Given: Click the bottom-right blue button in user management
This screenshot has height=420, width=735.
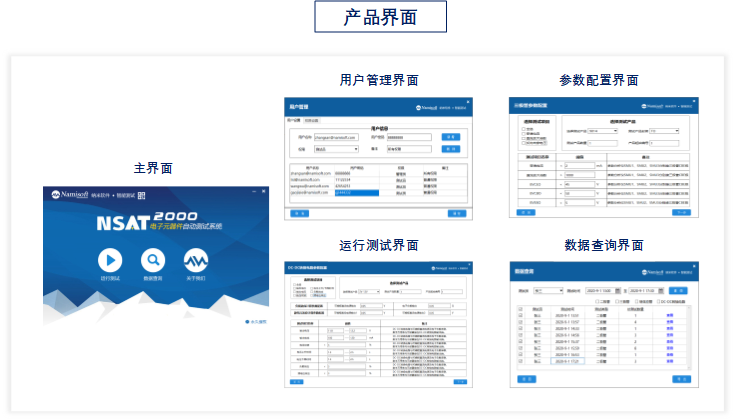Looking at the screenshot, I should [x=457, y=214].
